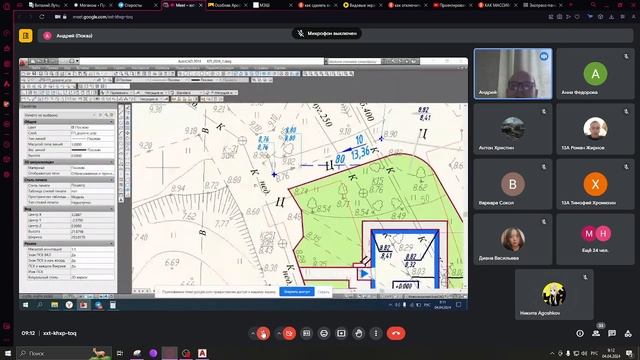The height and width of the screenshot is (360, 640).
Task: Select Анна Федорова participant tile
Action: point(595,74)
